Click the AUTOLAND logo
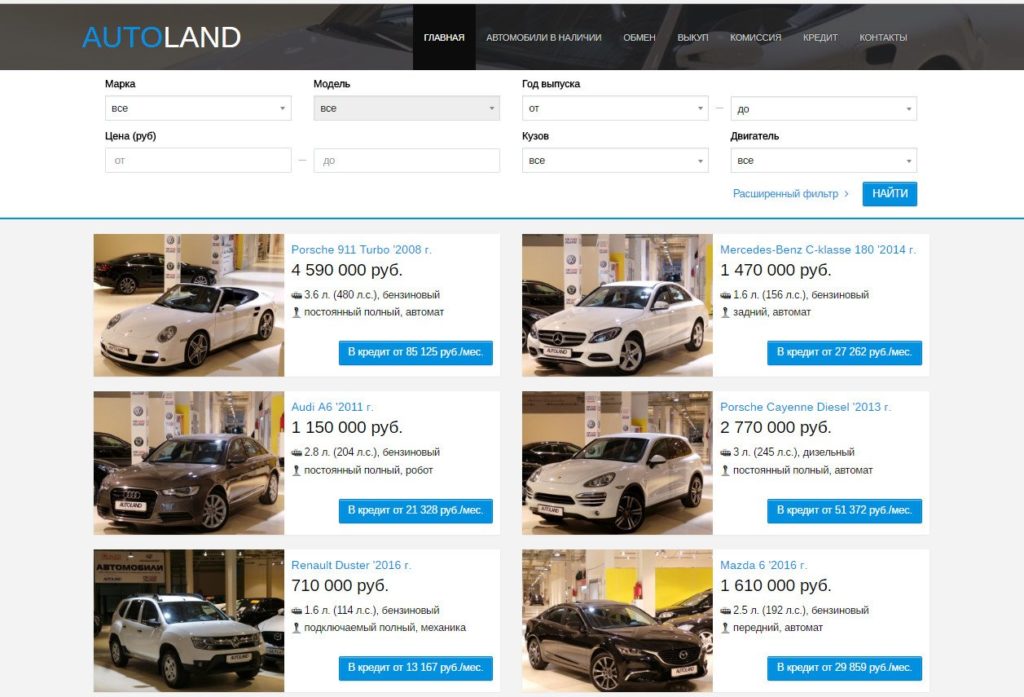This screenshot has height=697, width=1024. [x=161, y=37]
